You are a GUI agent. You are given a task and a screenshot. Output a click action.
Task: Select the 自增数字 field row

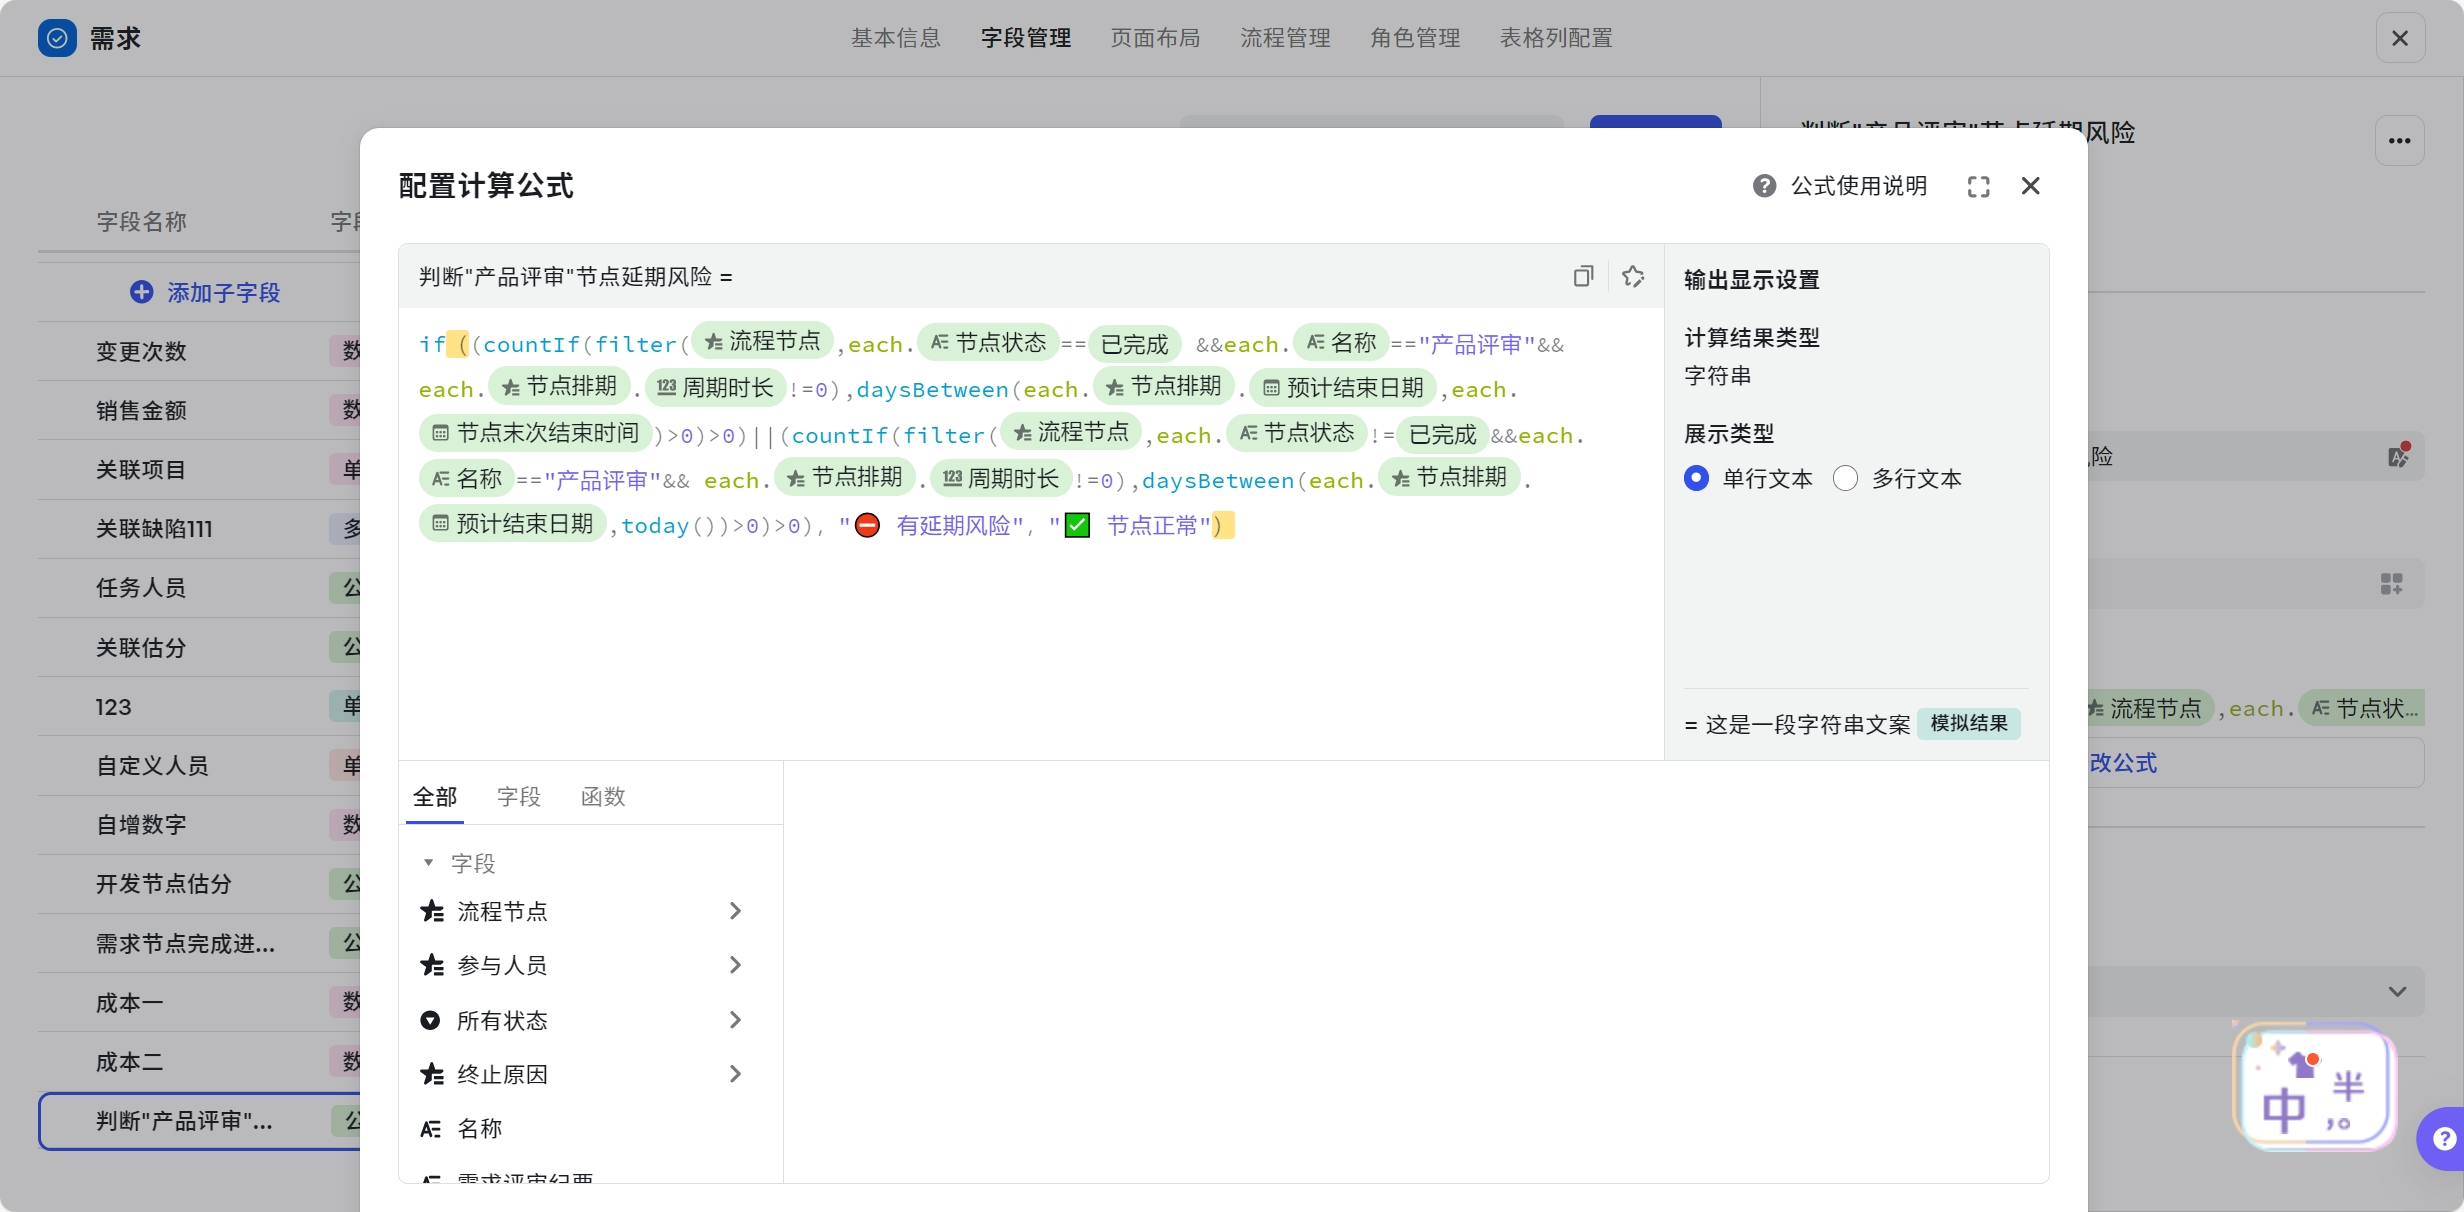[x=199, y=825]
